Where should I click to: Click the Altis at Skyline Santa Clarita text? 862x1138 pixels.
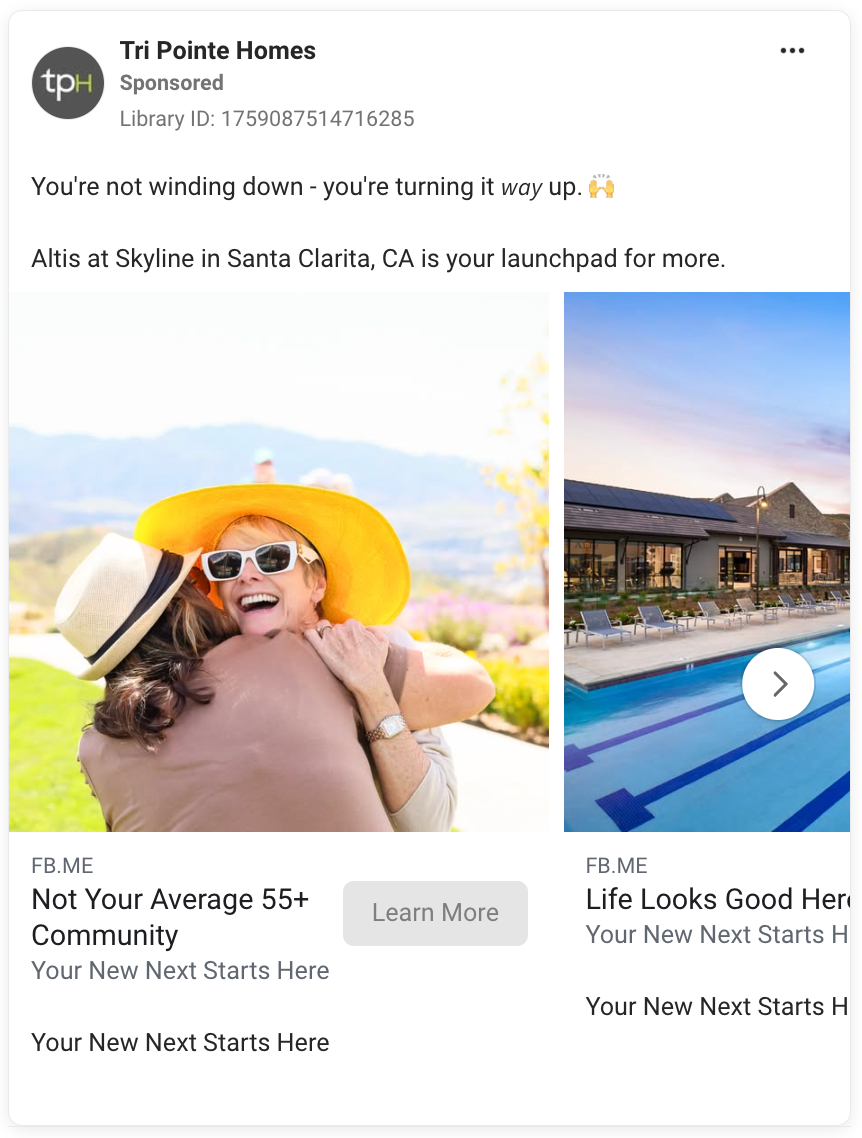[378, 258]
